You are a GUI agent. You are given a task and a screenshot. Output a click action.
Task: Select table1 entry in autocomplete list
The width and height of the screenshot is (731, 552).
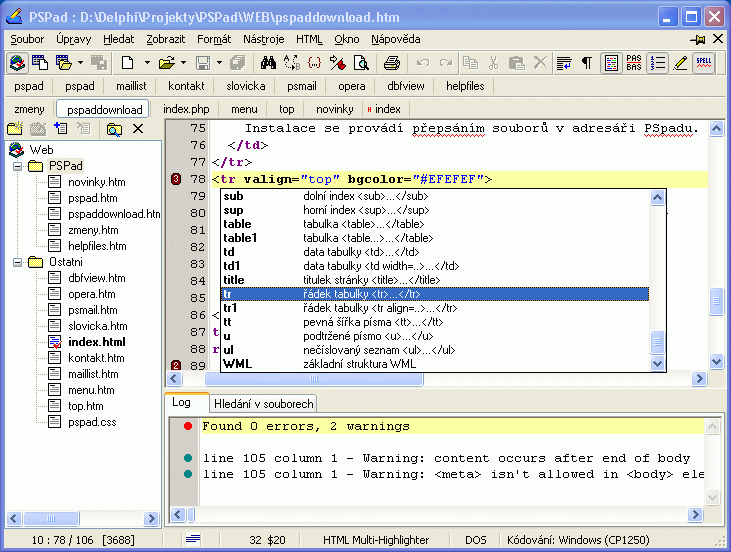[434, 238]
